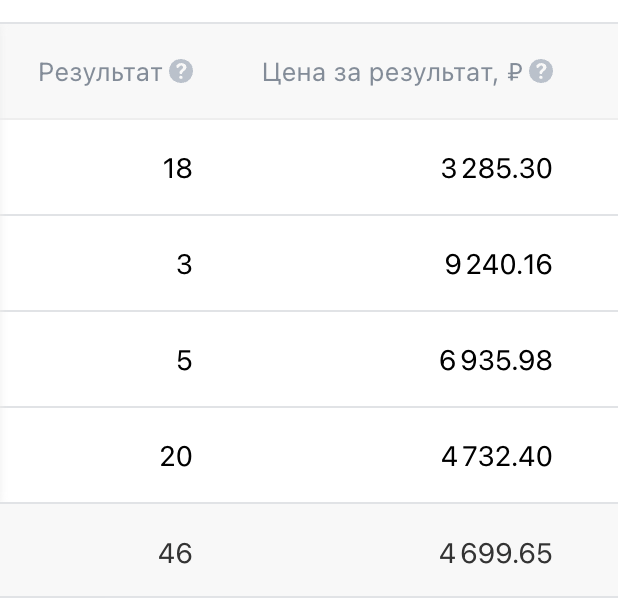Click the total price value 4 699.65
The height and width of the screenshot is (610, 618).
(496, 553)
